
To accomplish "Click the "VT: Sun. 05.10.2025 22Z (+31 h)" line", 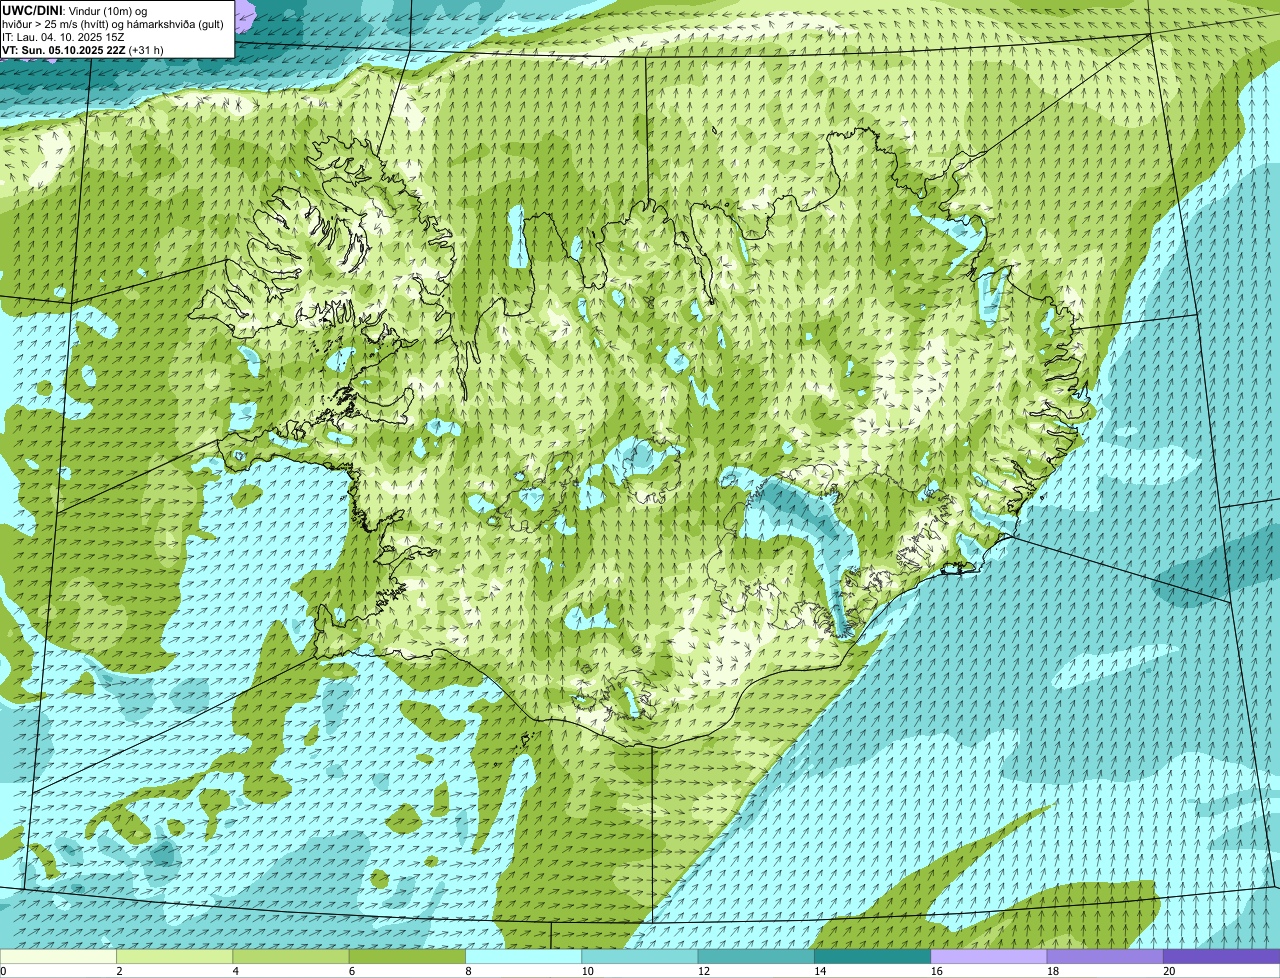I will [83, 50].
